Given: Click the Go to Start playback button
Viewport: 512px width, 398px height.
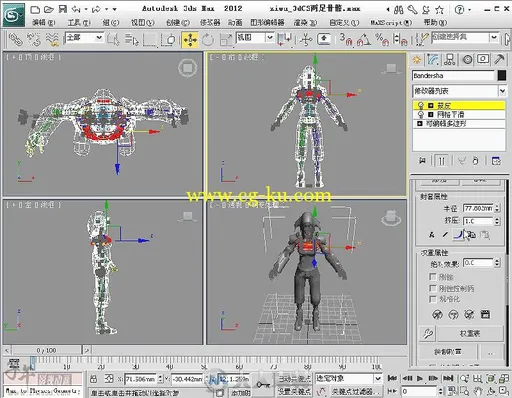Looking at the screenshot, I should click(392, 378).
